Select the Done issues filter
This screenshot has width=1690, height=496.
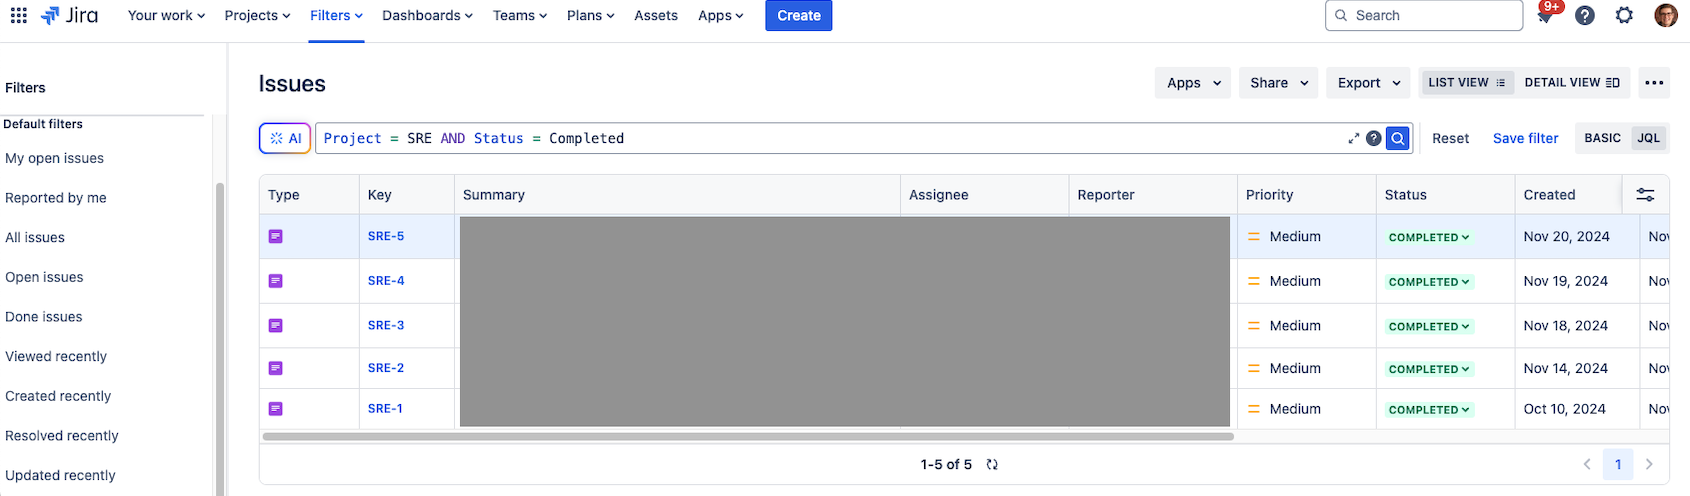click(44, 317)
